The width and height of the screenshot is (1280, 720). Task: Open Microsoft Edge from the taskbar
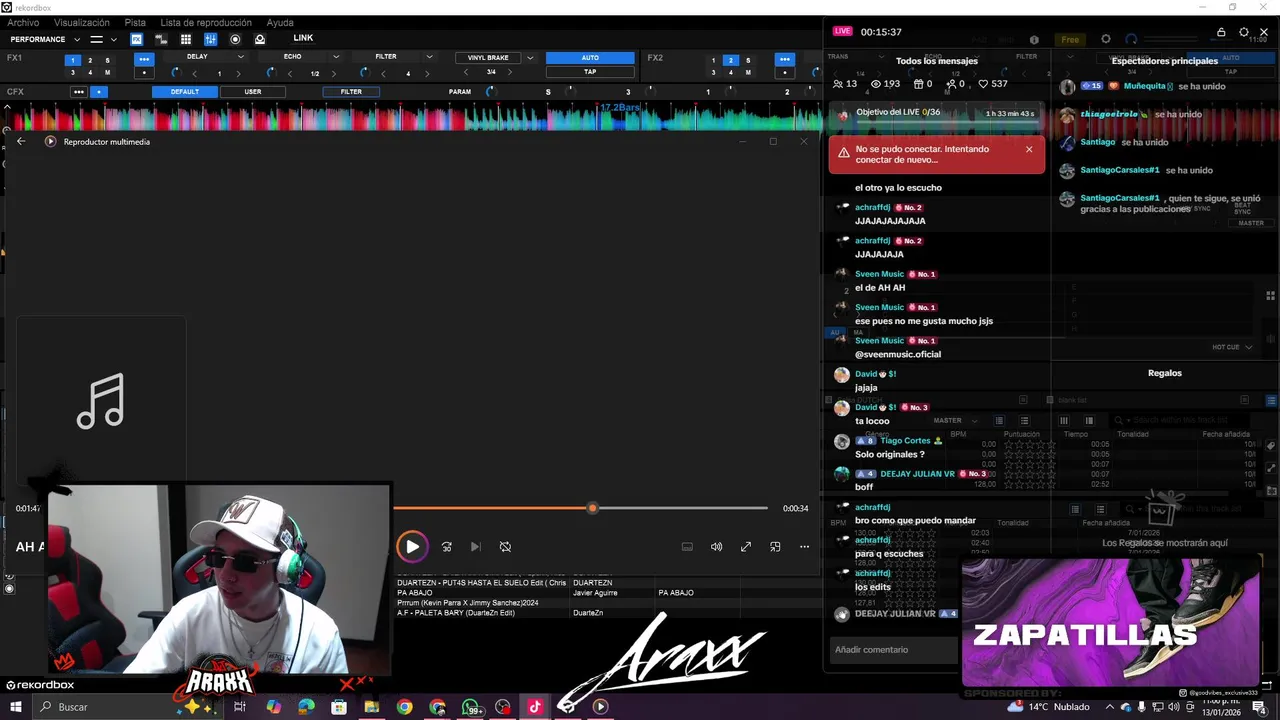point(306,707)
